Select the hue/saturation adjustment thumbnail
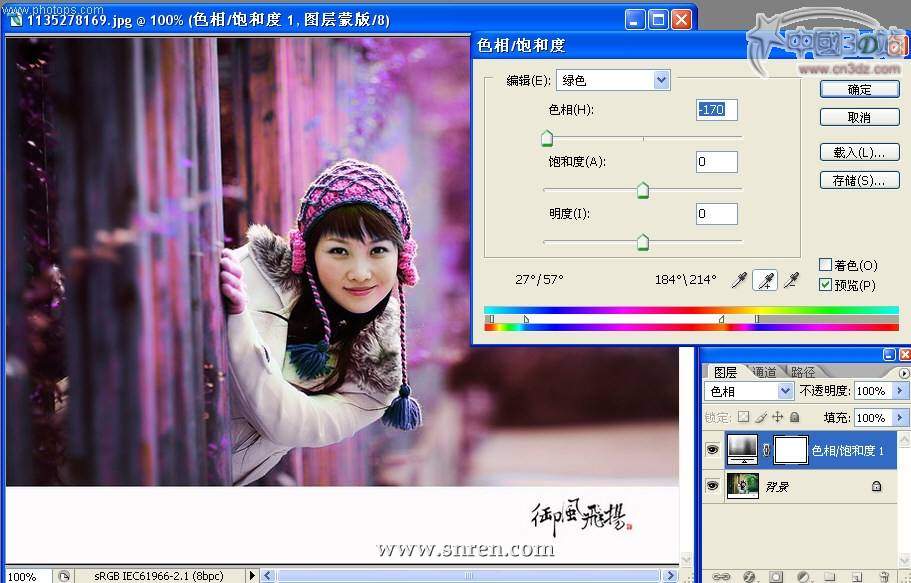This screenshot has height=583, width=911. 742,449
